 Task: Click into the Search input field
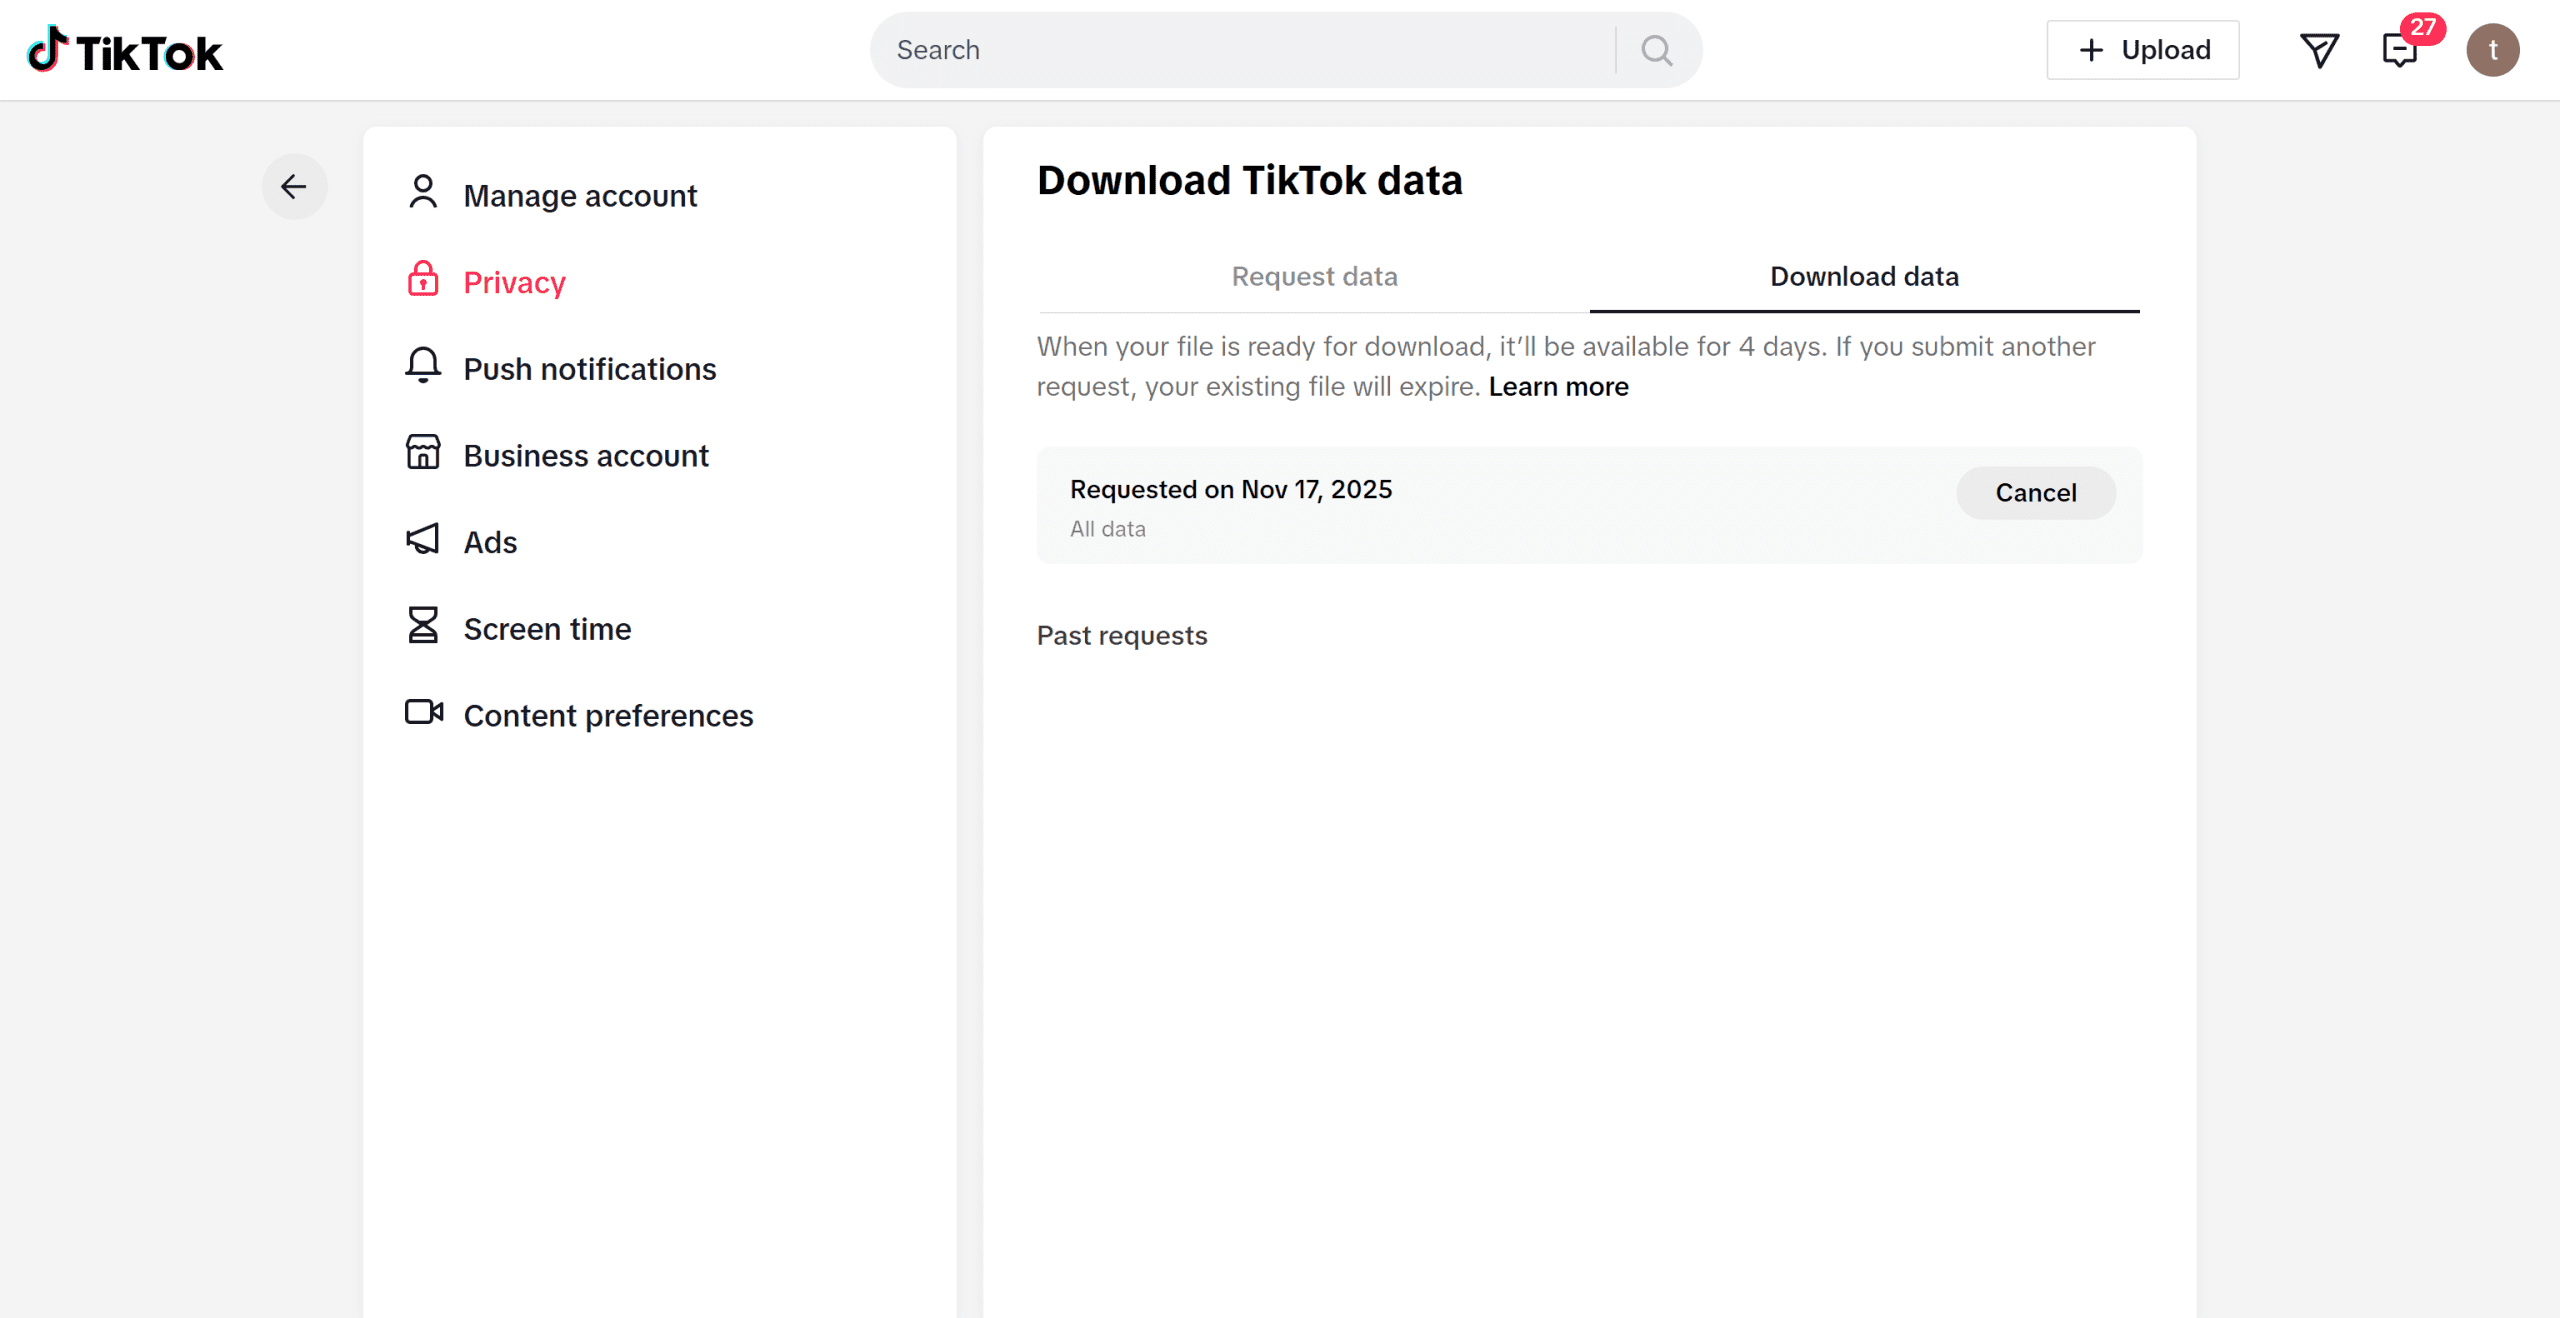coord(1240,50)
